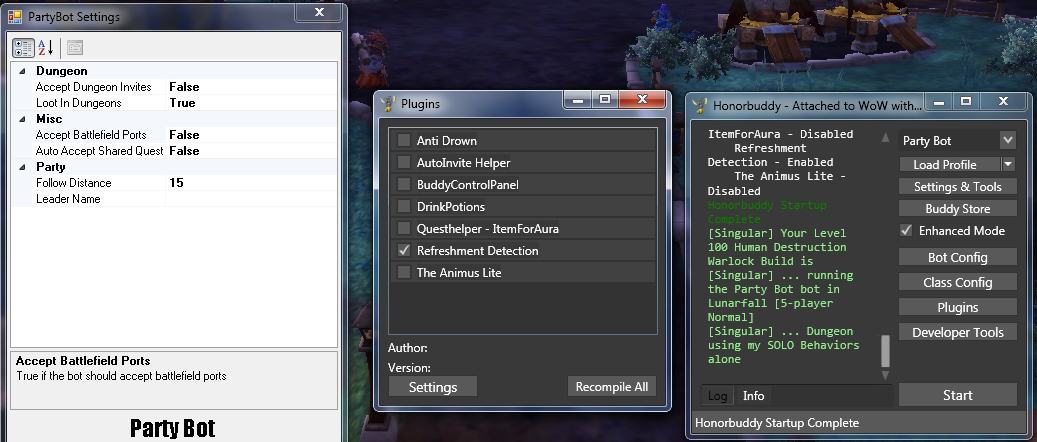Start the bot with the Start button
This screenshot has width=1037, height=442.
coord(958,395)
